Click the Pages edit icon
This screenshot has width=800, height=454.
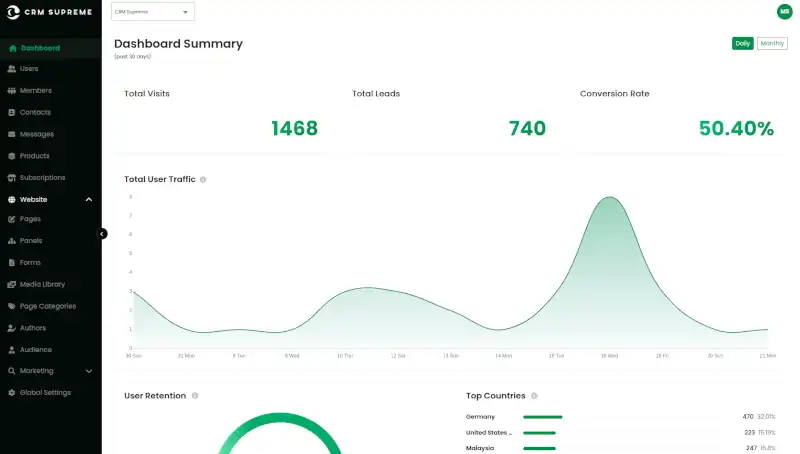[x=12, y=219]
